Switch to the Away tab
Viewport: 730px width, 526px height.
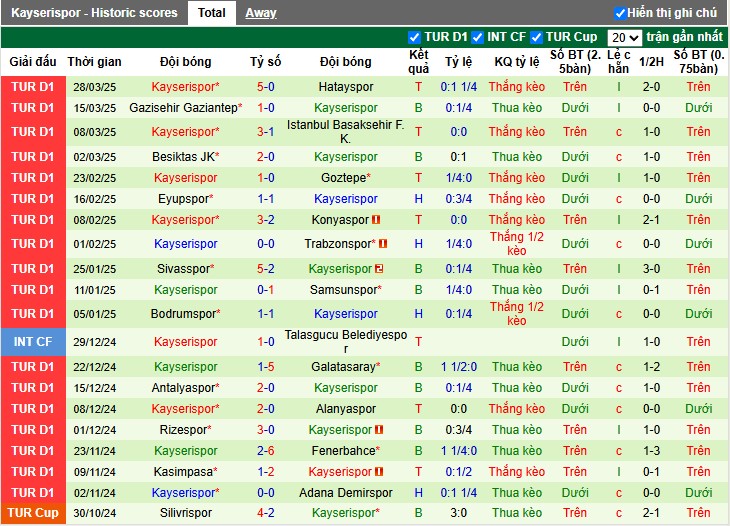pos(261,13)
